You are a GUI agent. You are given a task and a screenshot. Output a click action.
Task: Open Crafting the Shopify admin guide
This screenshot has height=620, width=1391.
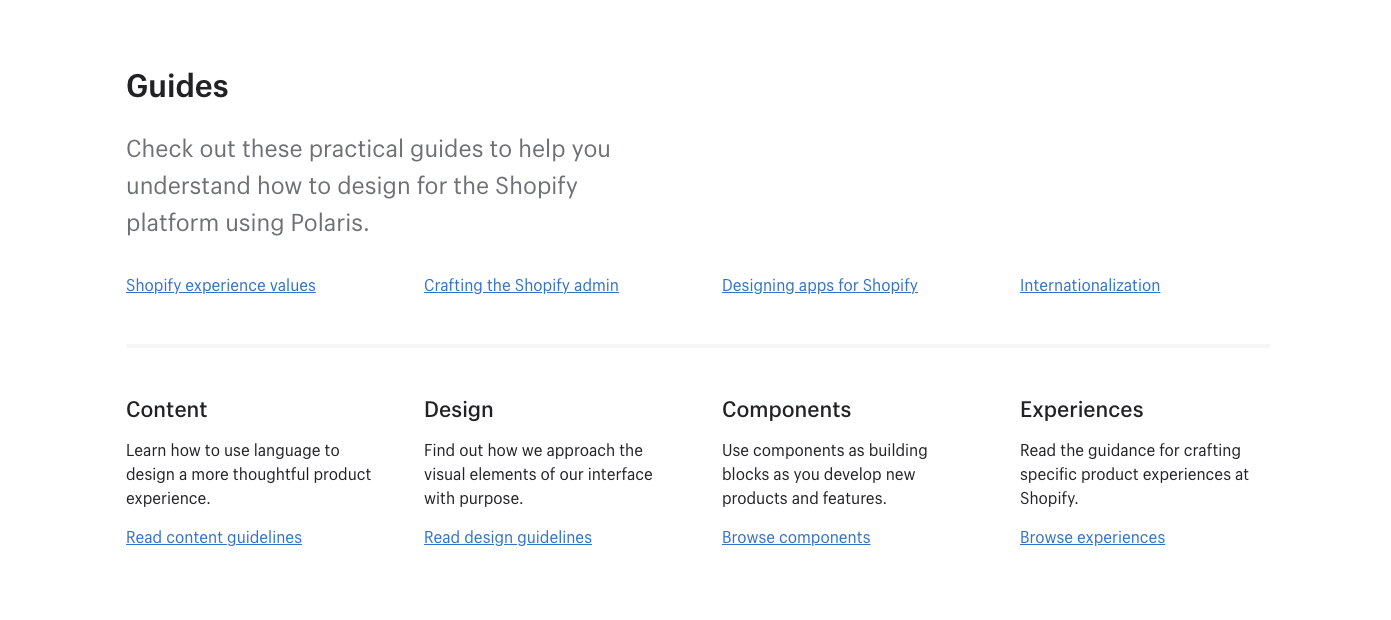[x=521, y=285]
